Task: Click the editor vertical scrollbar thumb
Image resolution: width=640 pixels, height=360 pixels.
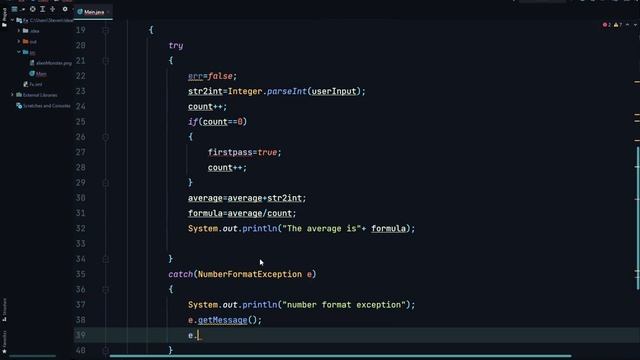Action: 638,218
